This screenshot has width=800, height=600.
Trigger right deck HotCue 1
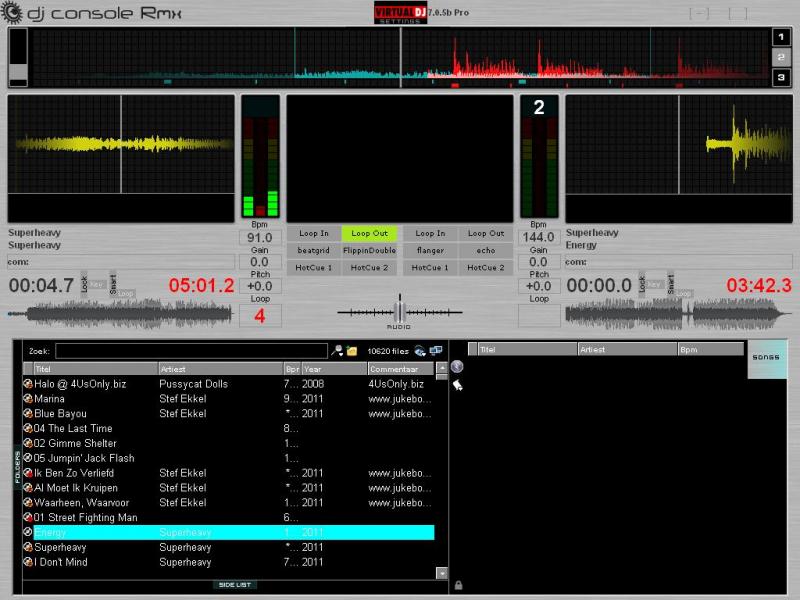click(x=430, y=267)
